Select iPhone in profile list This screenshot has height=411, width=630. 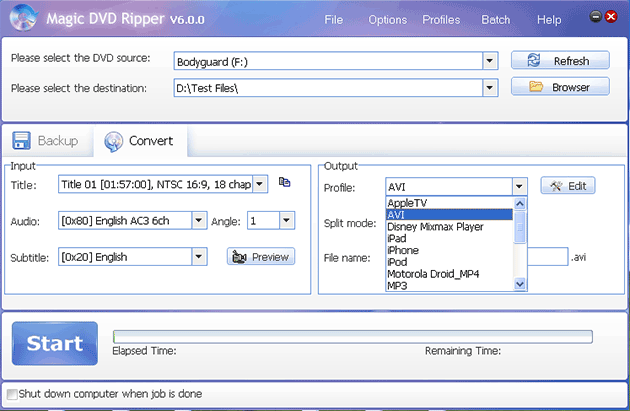(x=449, y=250)
